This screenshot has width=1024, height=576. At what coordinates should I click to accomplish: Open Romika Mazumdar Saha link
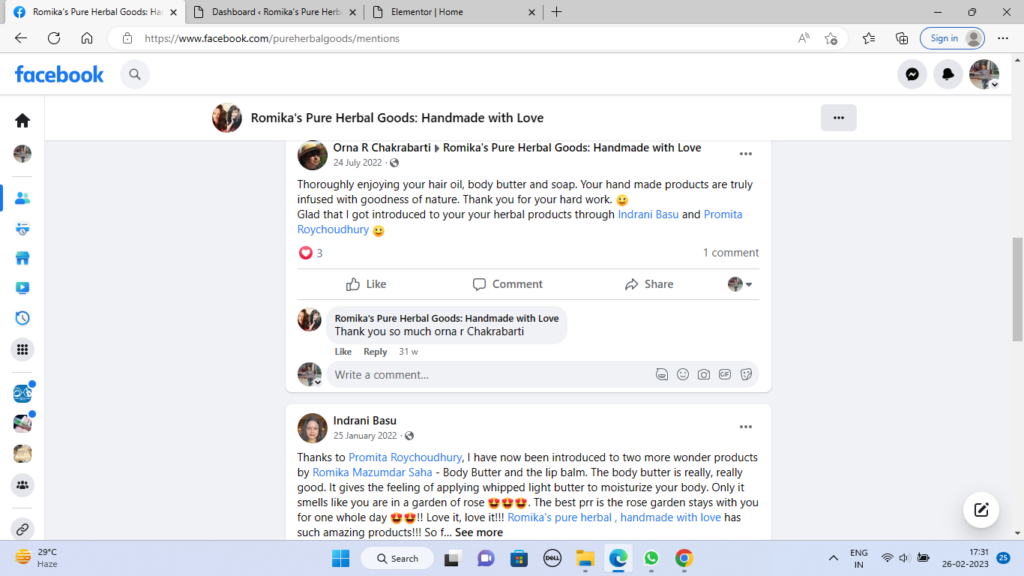coord(372,472)
